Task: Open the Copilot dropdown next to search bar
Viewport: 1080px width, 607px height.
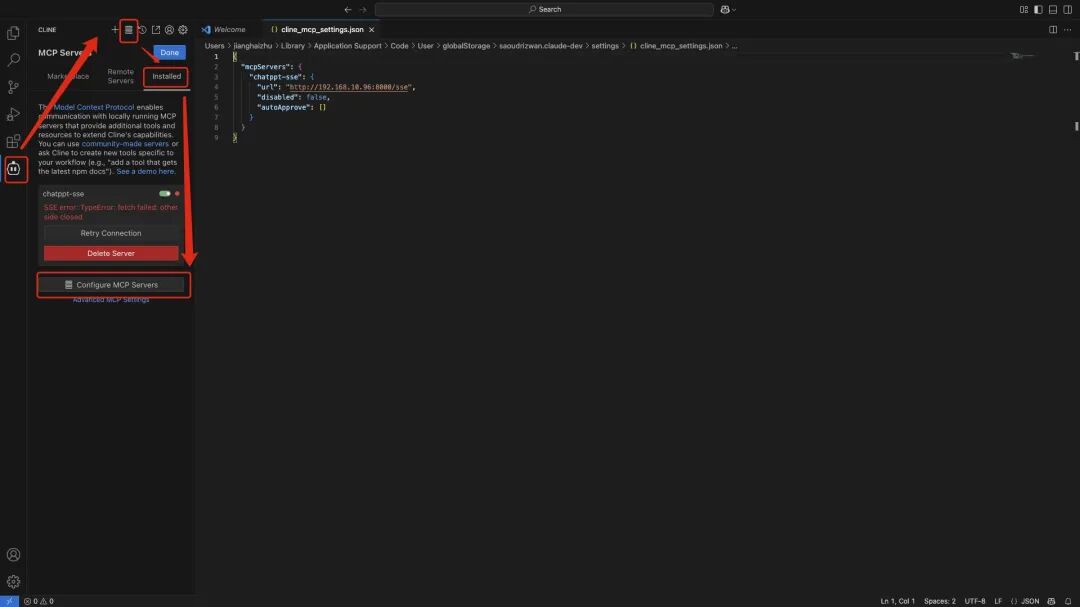Action: coord(727,9)
